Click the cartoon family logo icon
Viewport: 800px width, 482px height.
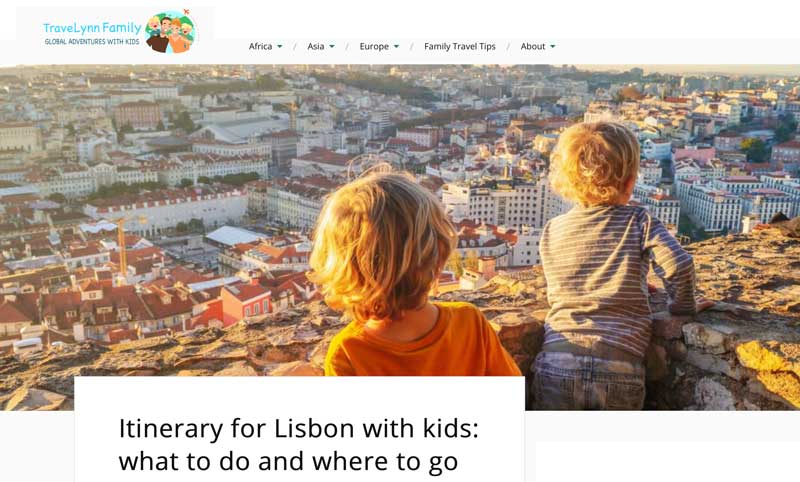(171, 32)
